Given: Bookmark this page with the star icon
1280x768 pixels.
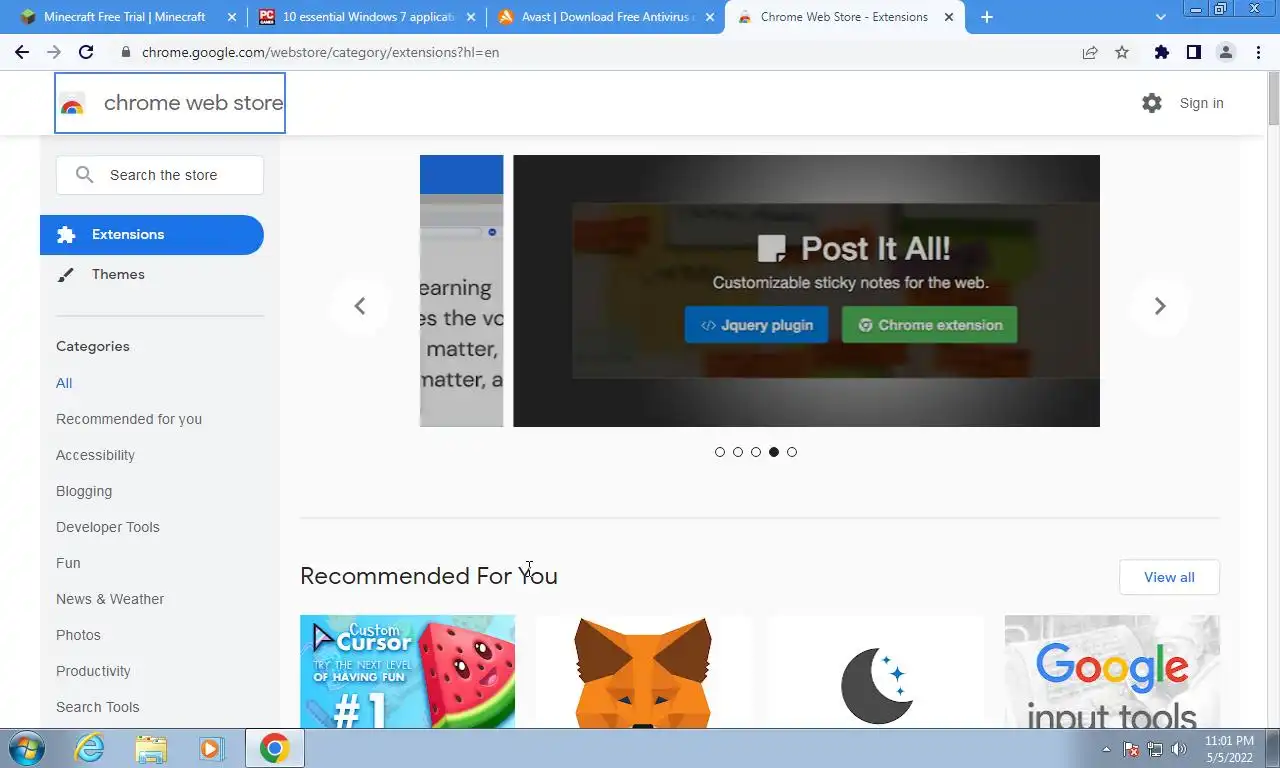Looking at the screenshot, I should (1122, 52).
